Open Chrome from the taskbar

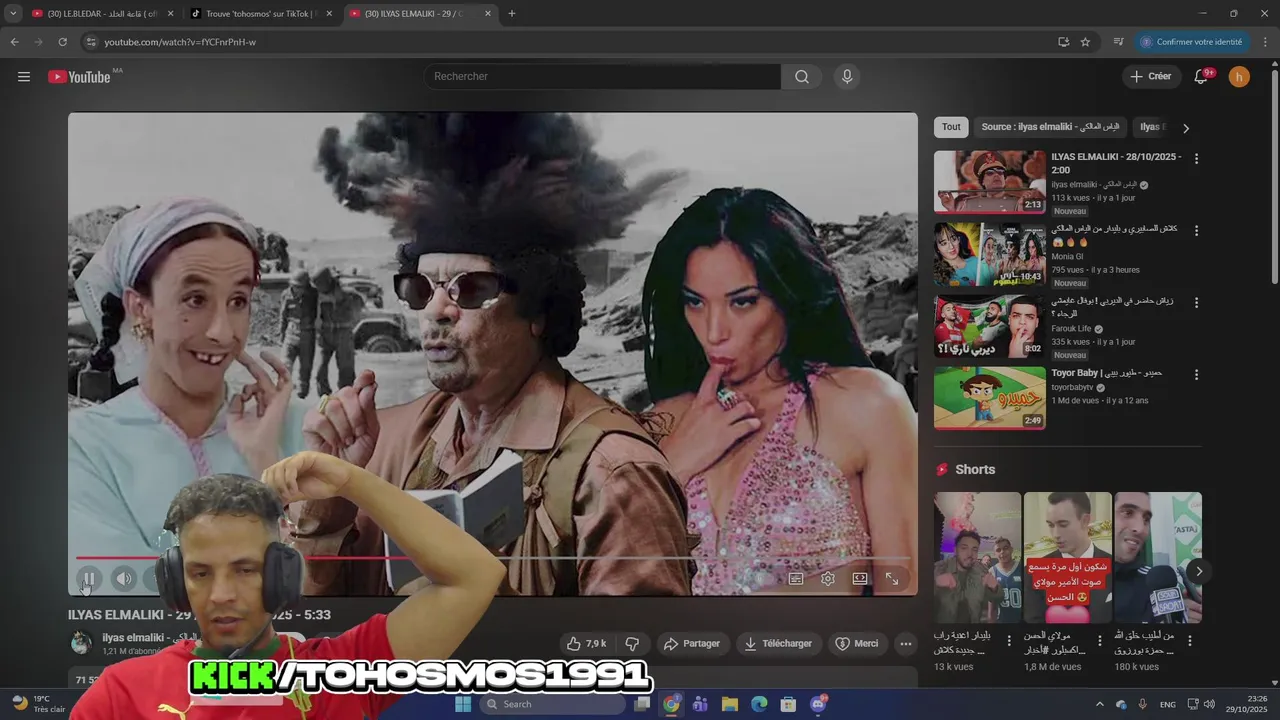click(x=671, y=704)
